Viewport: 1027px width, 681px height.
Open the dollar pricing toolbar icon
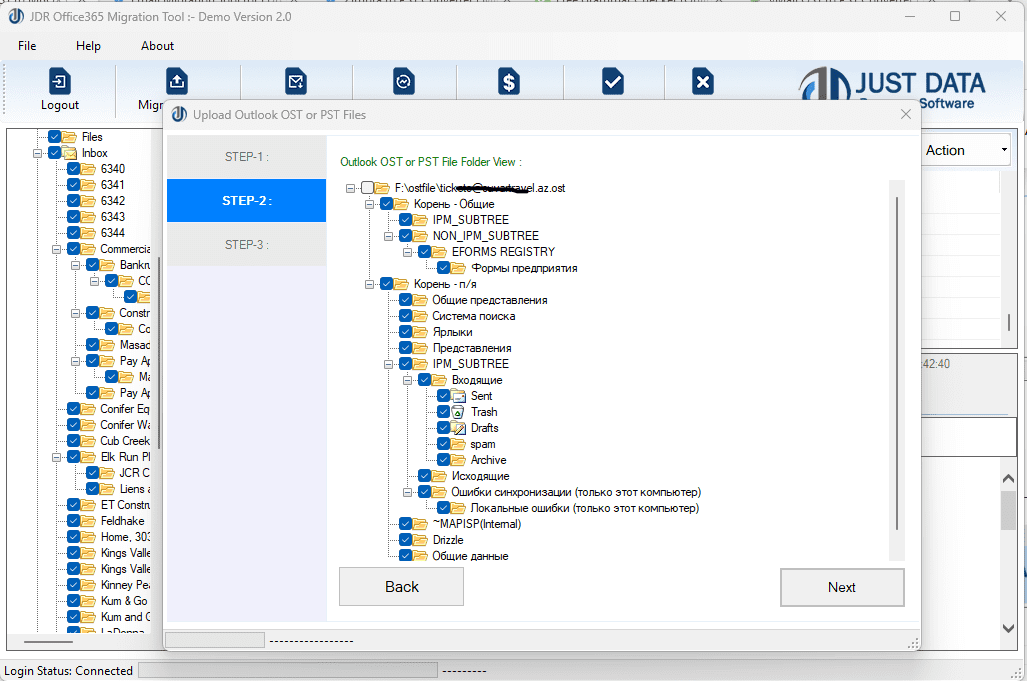509,82
